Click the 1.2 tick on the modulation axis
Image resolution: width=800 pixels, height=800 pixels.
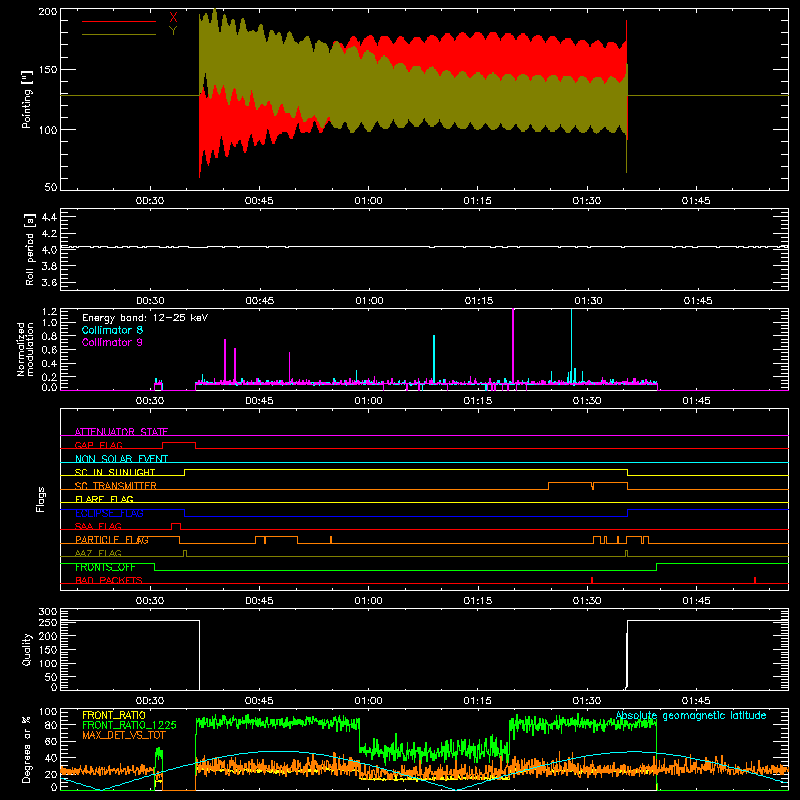click(49, 312)
